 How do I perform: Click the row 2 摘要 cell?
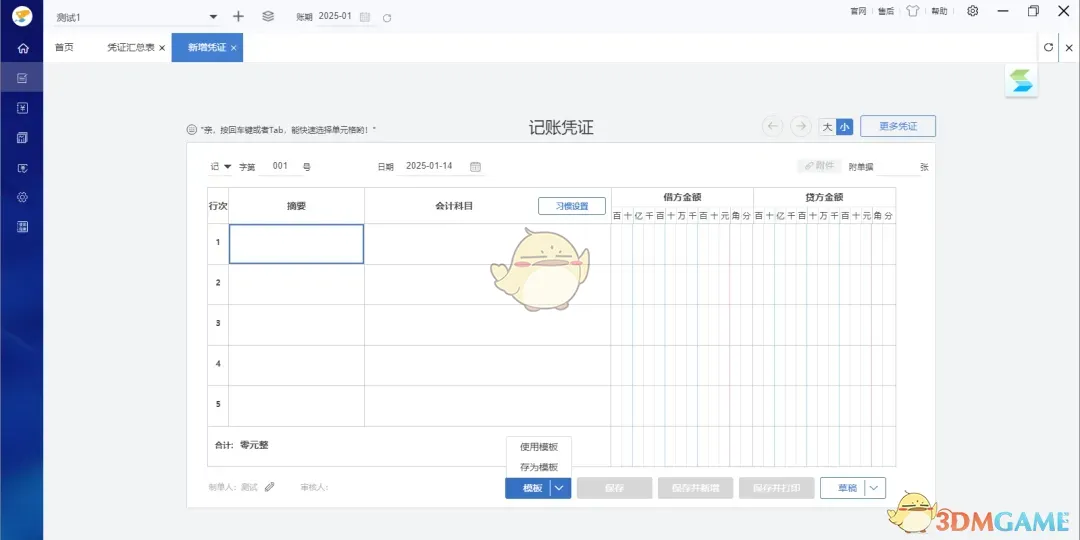pos(296,284)
